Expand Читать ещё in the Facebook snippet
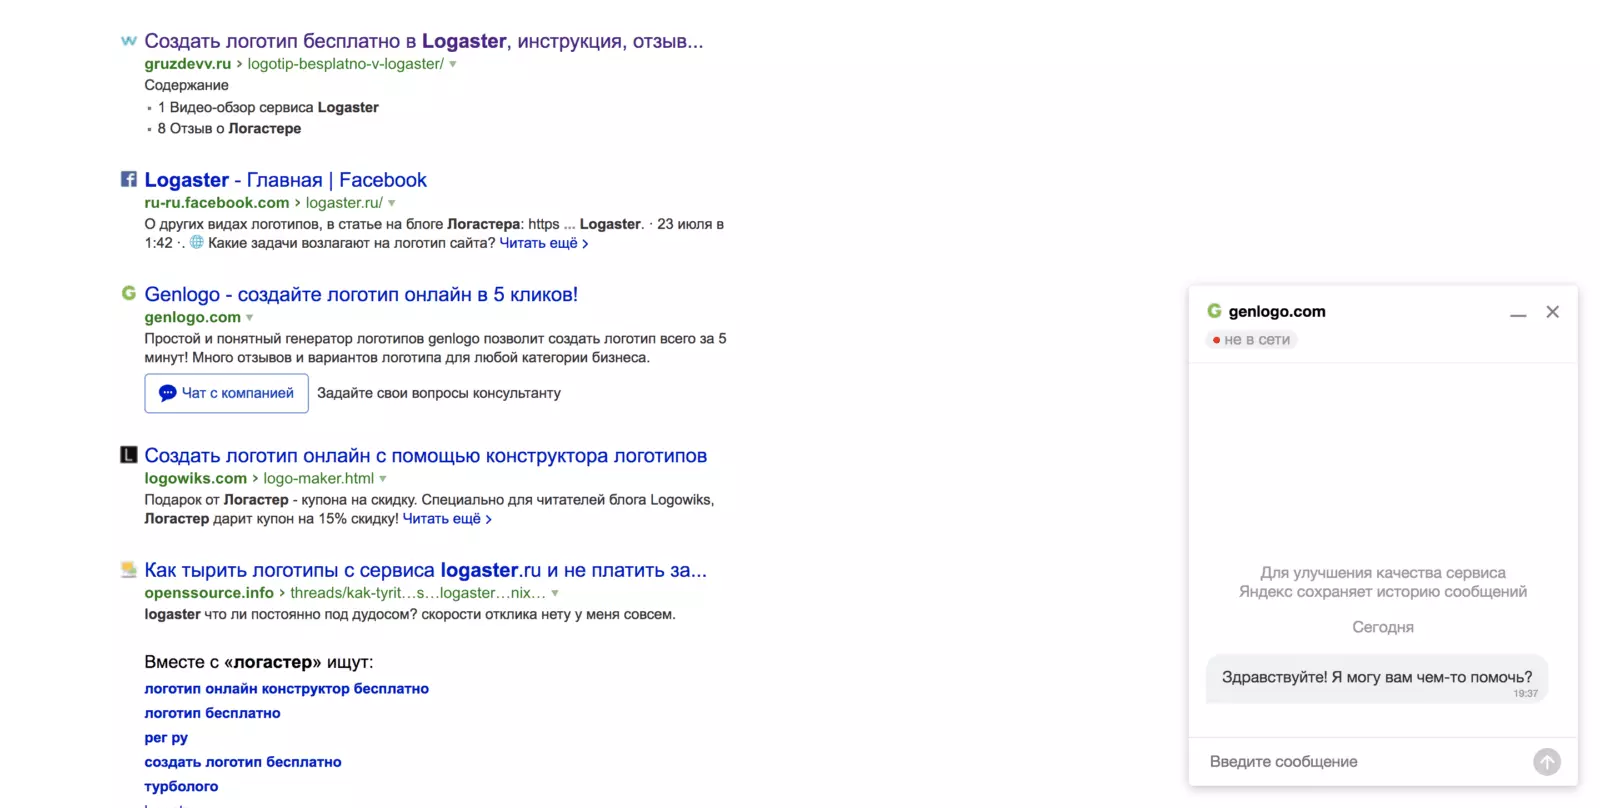The height and width of the screenshot is (808, 1600). click(543, 243)
